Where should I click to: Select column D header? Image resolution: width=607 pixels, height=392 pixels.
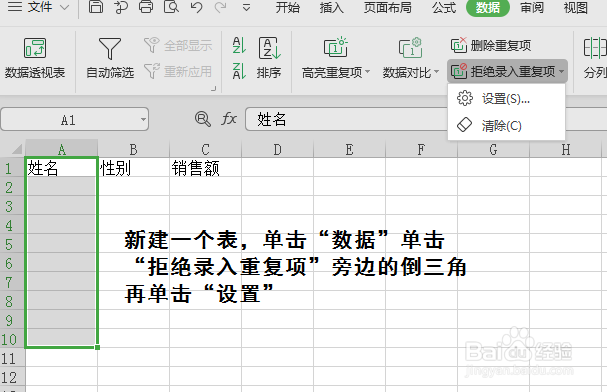tap(278, 149)
